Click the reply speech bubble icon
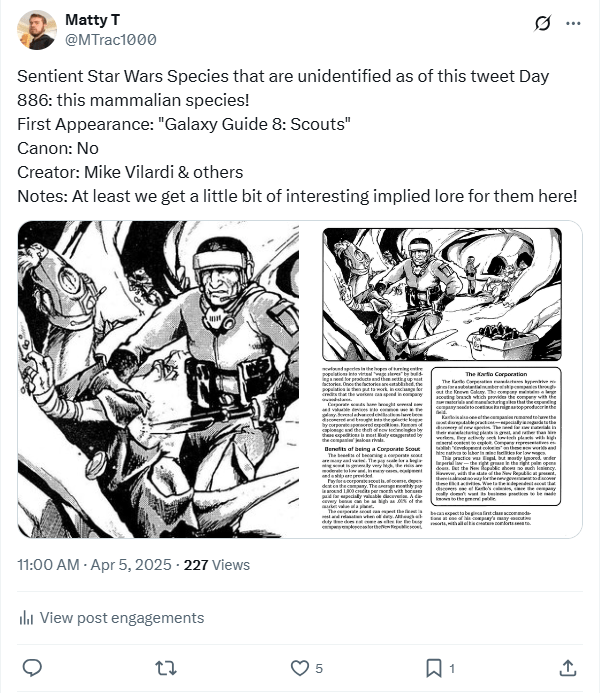 pos(32,668)
